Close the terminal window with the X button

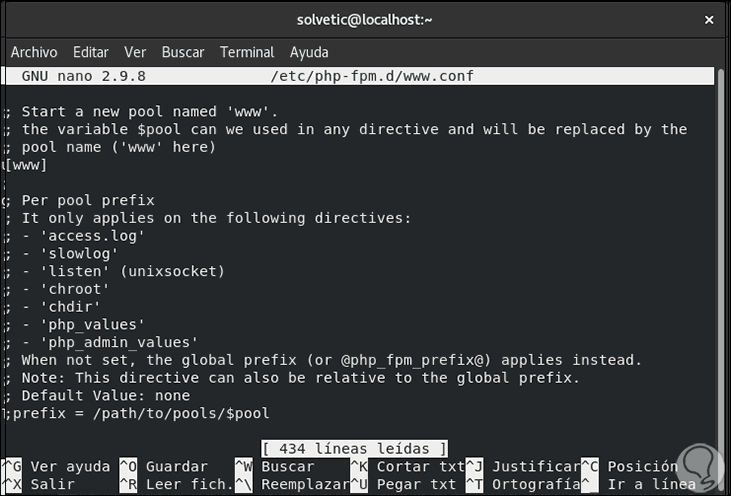[x=708, y=19]
